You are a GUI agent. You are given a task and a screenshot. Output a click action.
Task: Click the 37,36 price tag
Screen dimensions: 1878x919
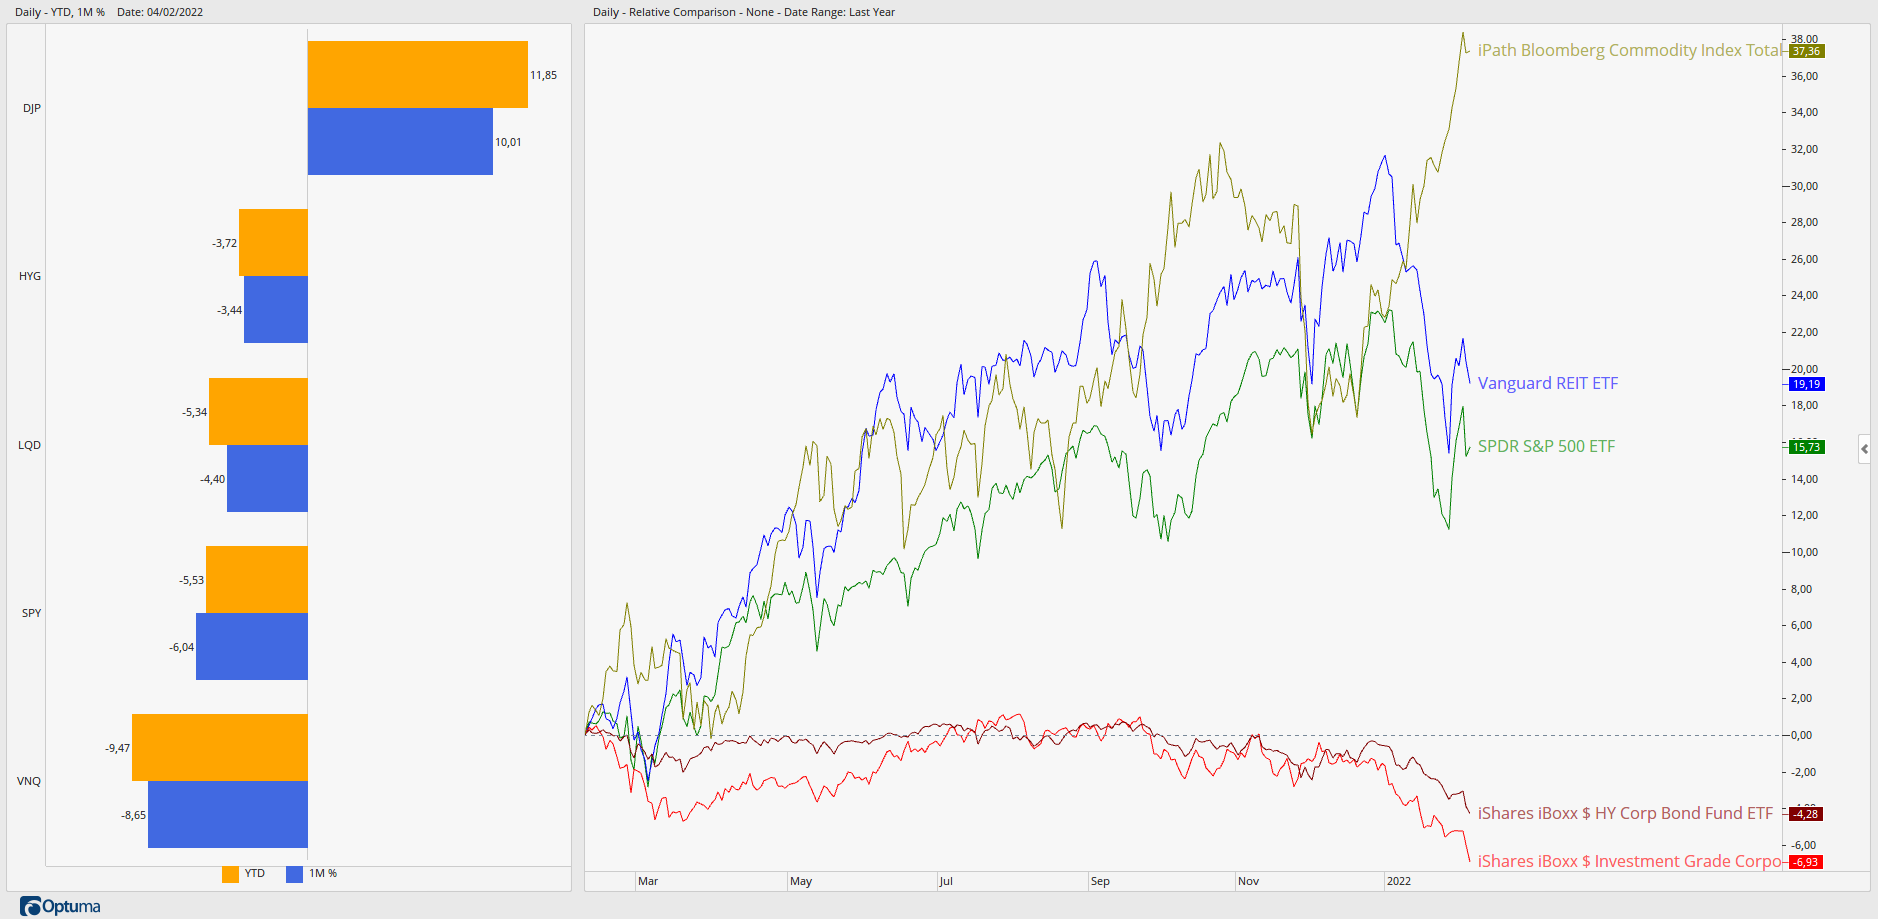[1806, 51]
